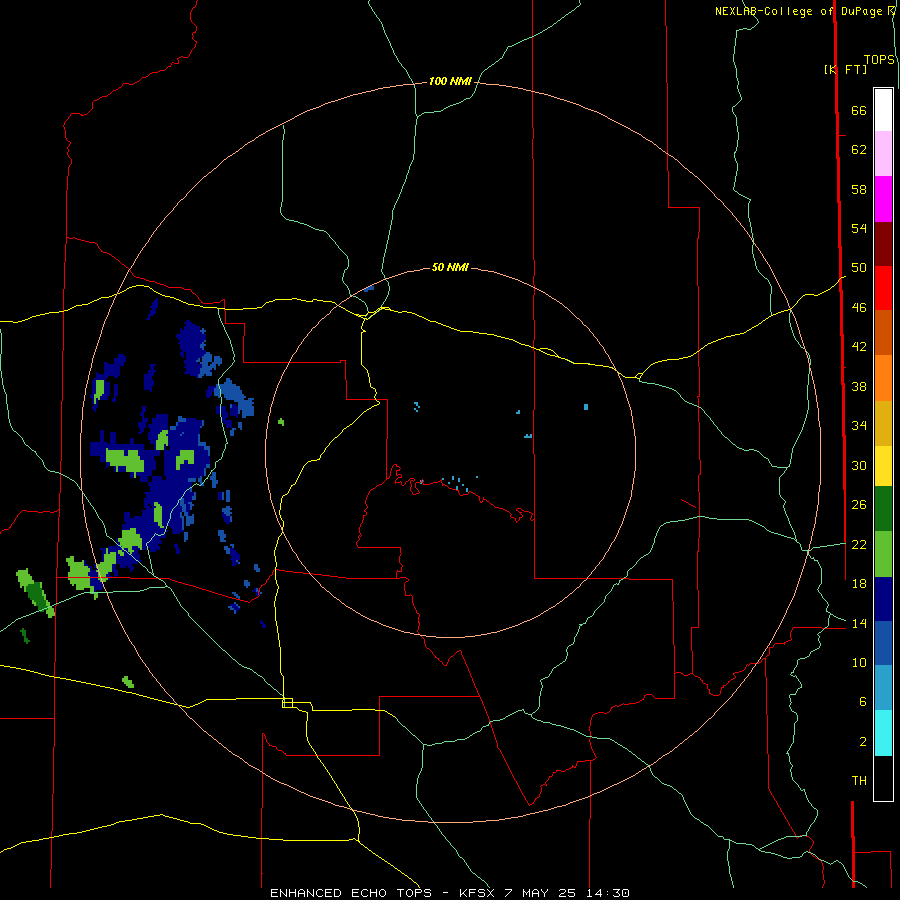Click the 100 NMI range ring label
The height and width of the screenshot is (900, 900).
450,82
